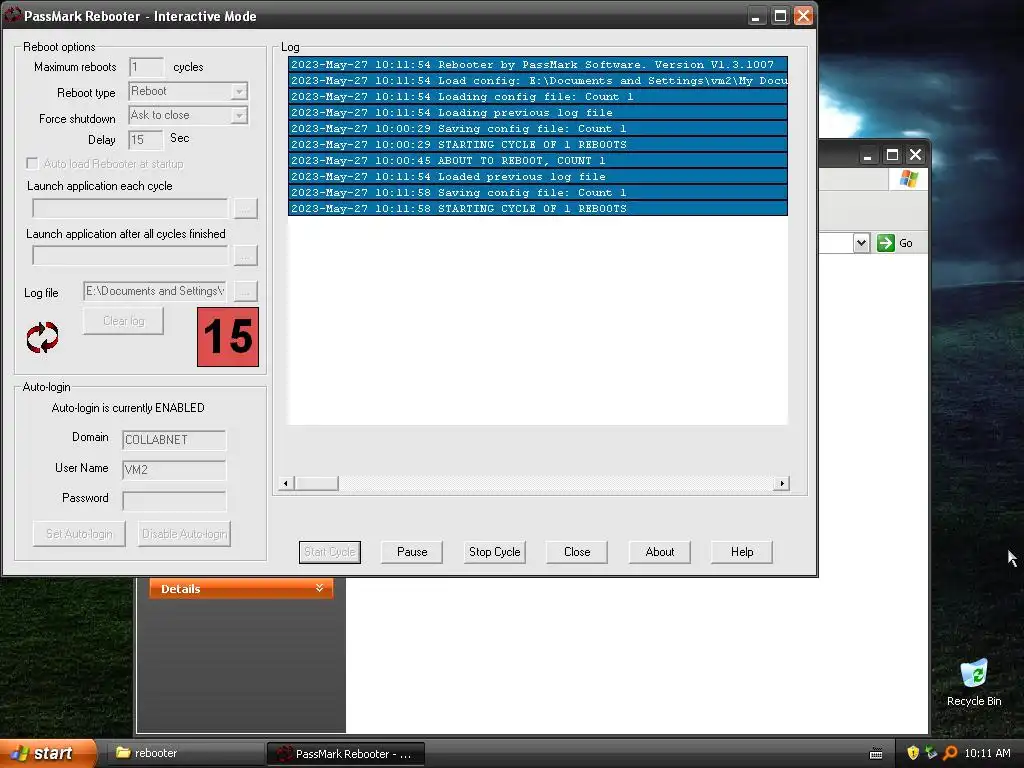1024x768 pixels.
Task: Click the Start Cycle button
Action: pos(330,552)
